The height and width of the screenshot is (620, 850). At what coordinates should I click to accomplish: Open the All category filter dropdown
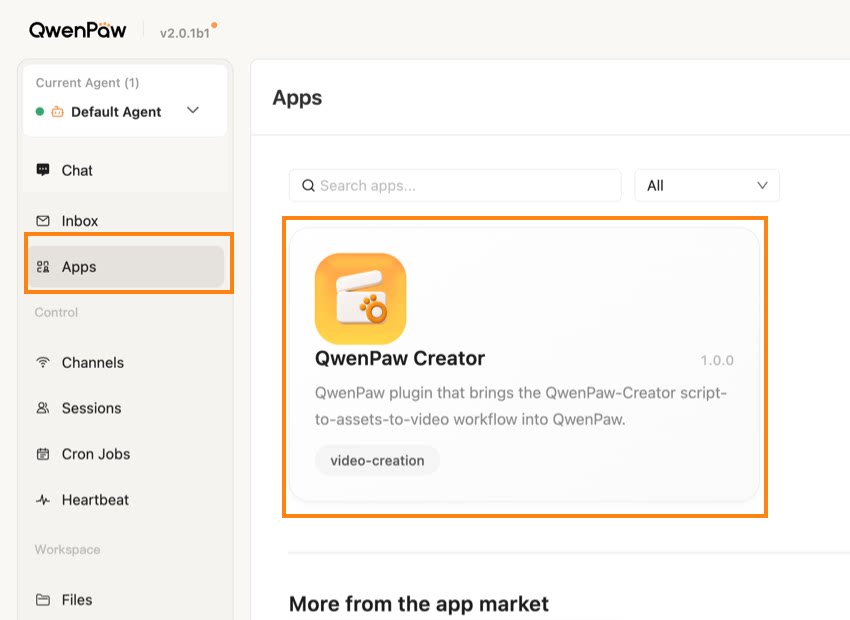707,185
